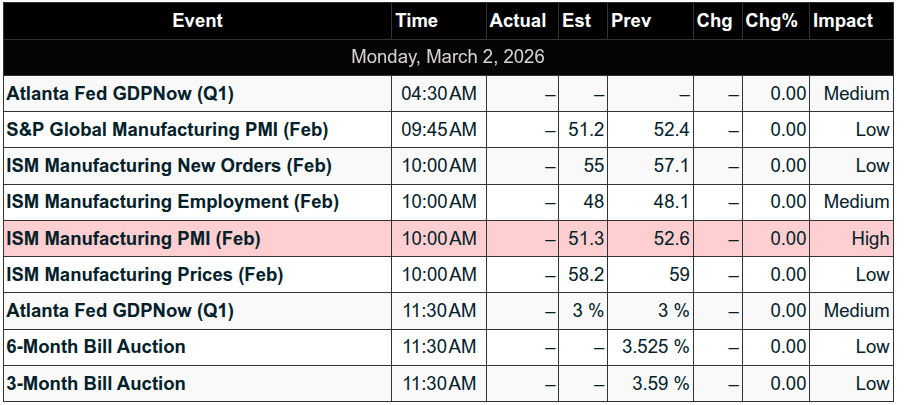The height and width of the screenshot is (405, 908).
Task: Open S&P Global Manufacturing PMI (Feb) event
Action: 167,130
